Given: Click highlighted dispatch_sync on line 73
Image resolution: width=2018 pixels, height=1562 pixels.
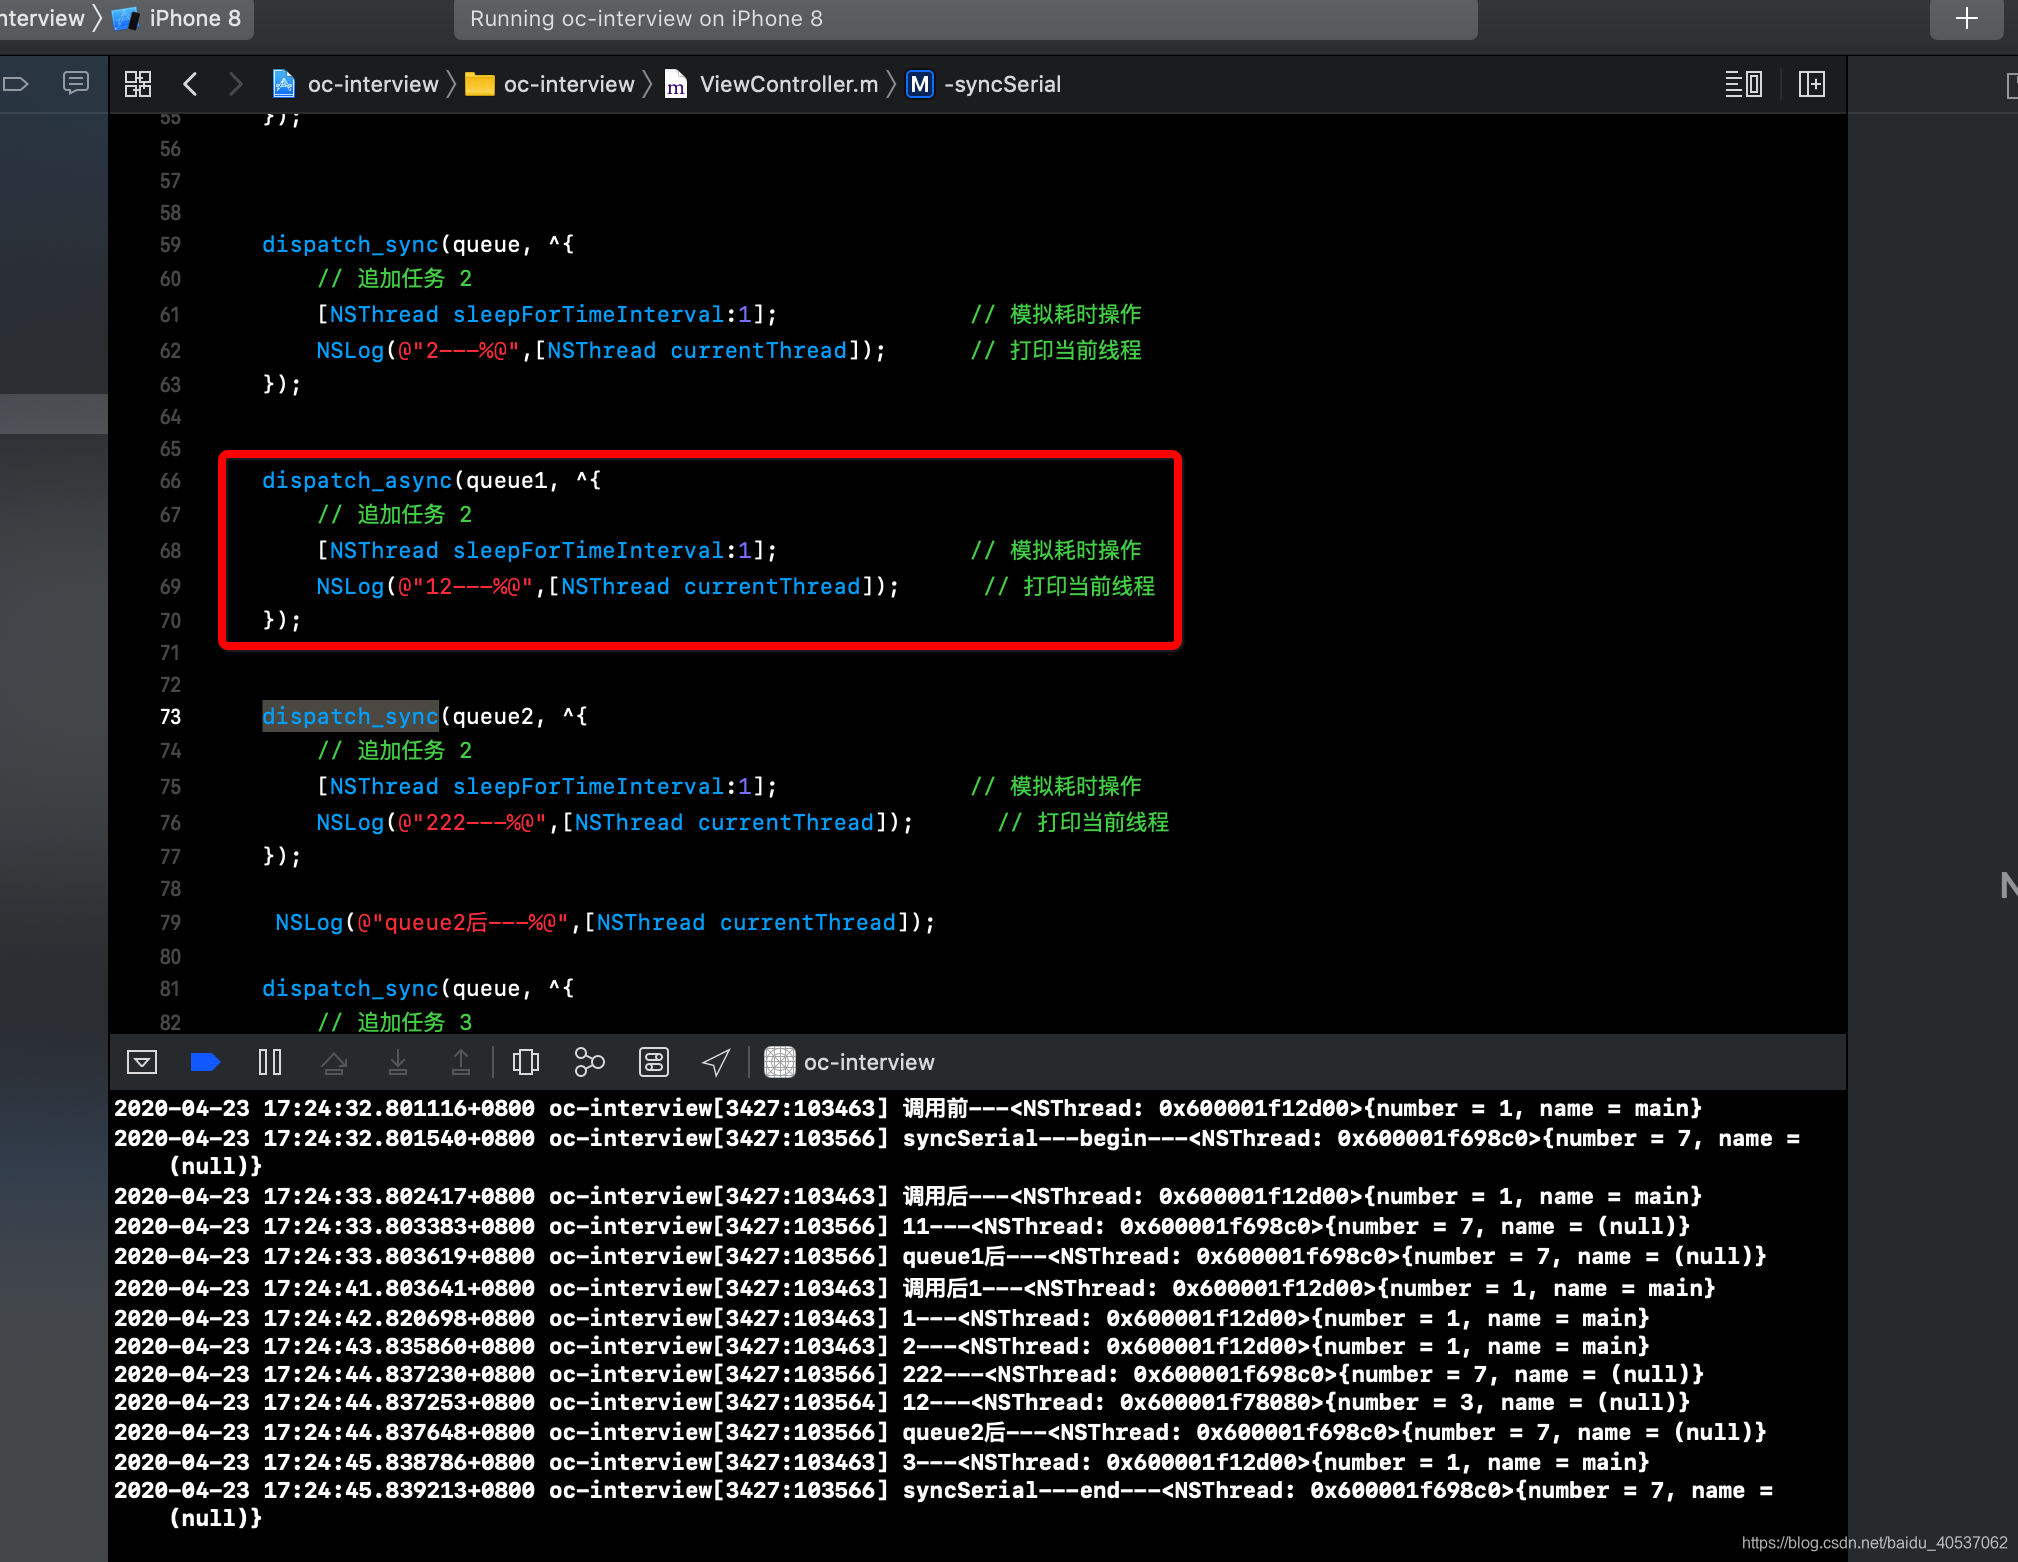Looking at the screenshot, I should tap(350, 717).
